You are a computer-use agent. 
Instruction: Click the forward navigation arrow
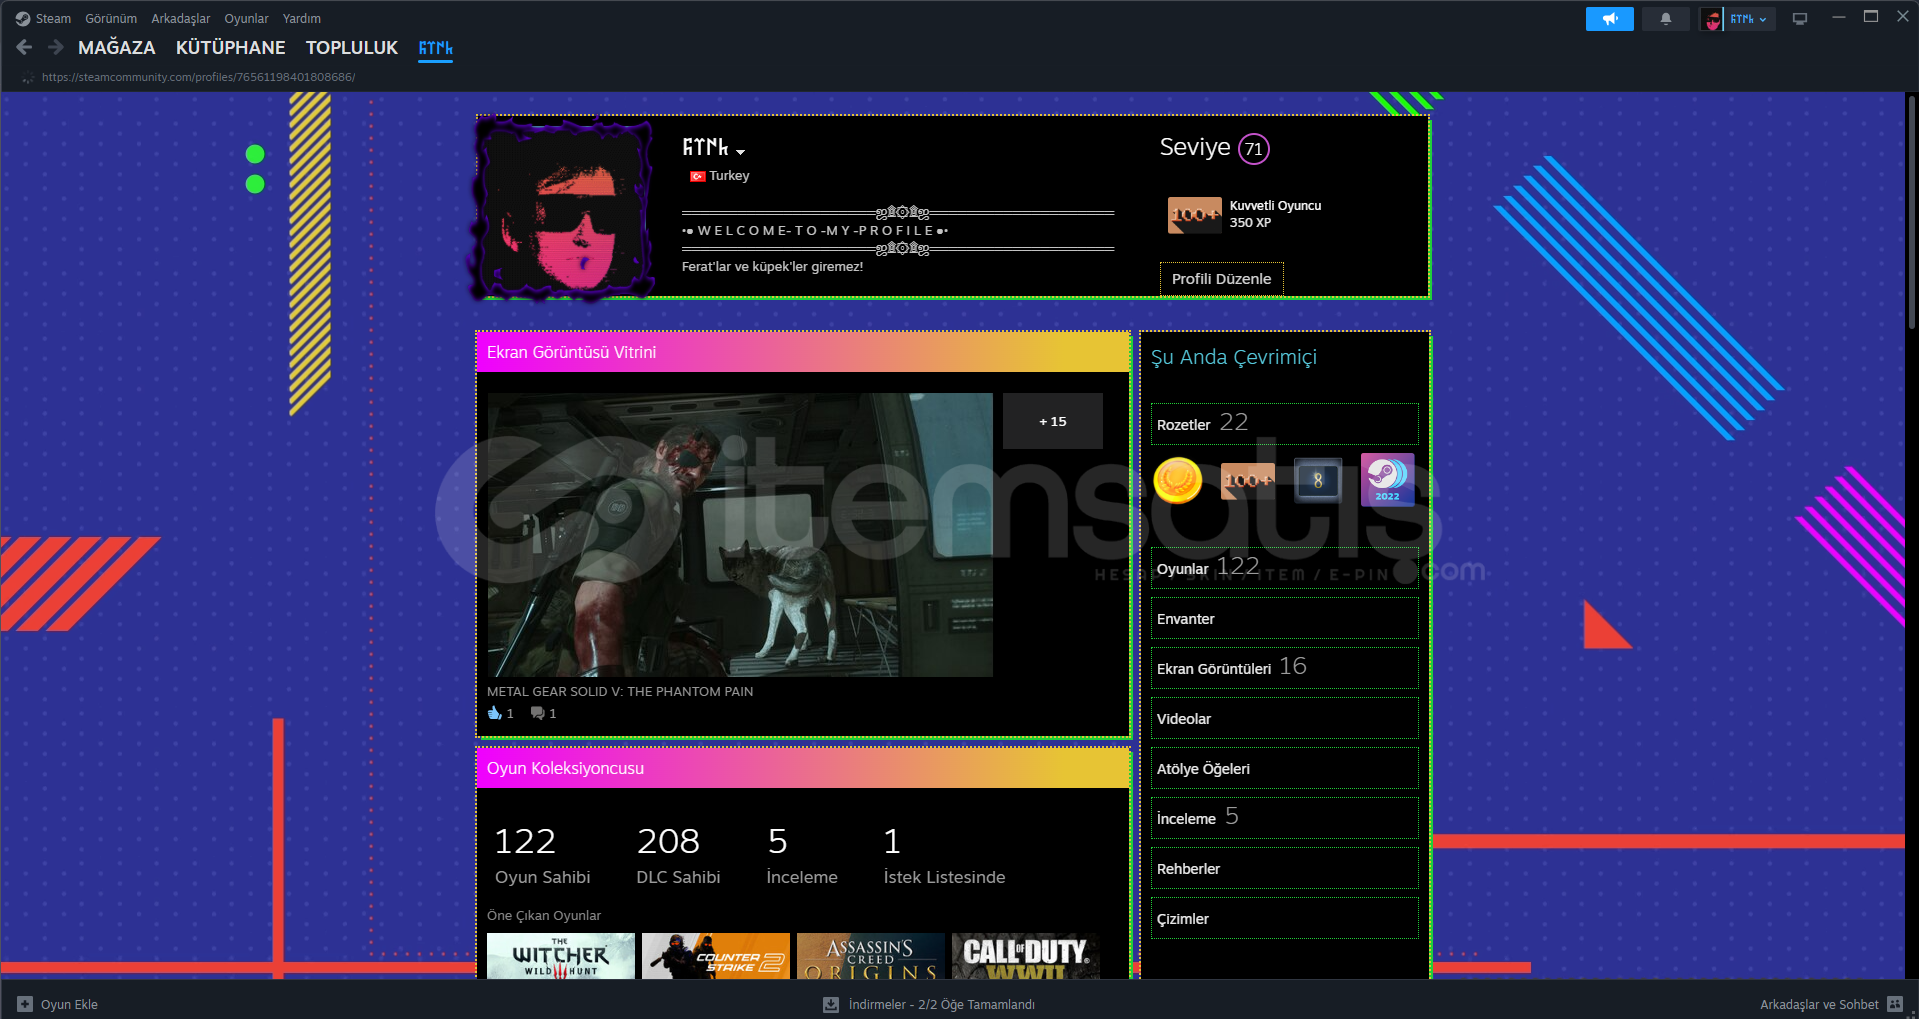[x=56, y=47]
